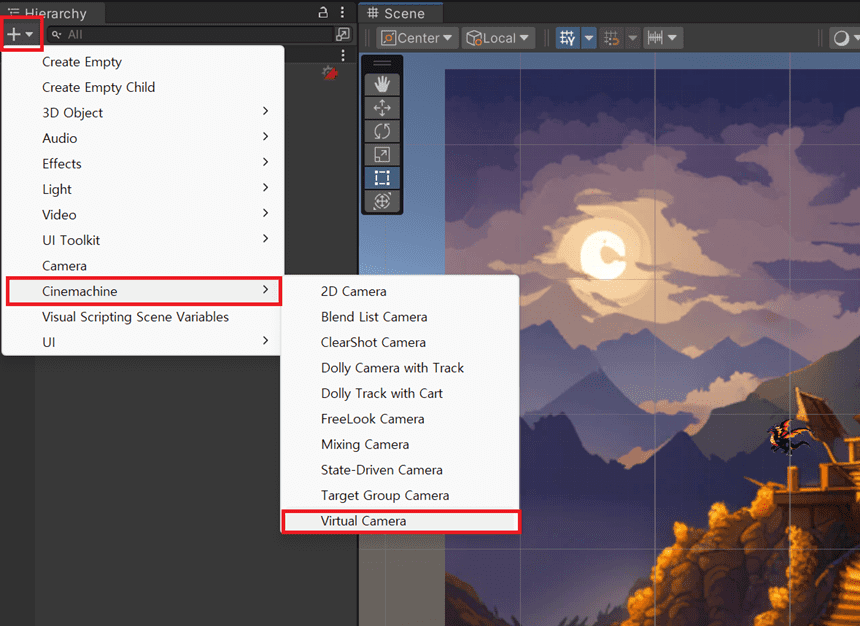This screenshot has height=626, width=860.
Task: Toggle the grid snap increment icon
Action: tap(612, 38)
